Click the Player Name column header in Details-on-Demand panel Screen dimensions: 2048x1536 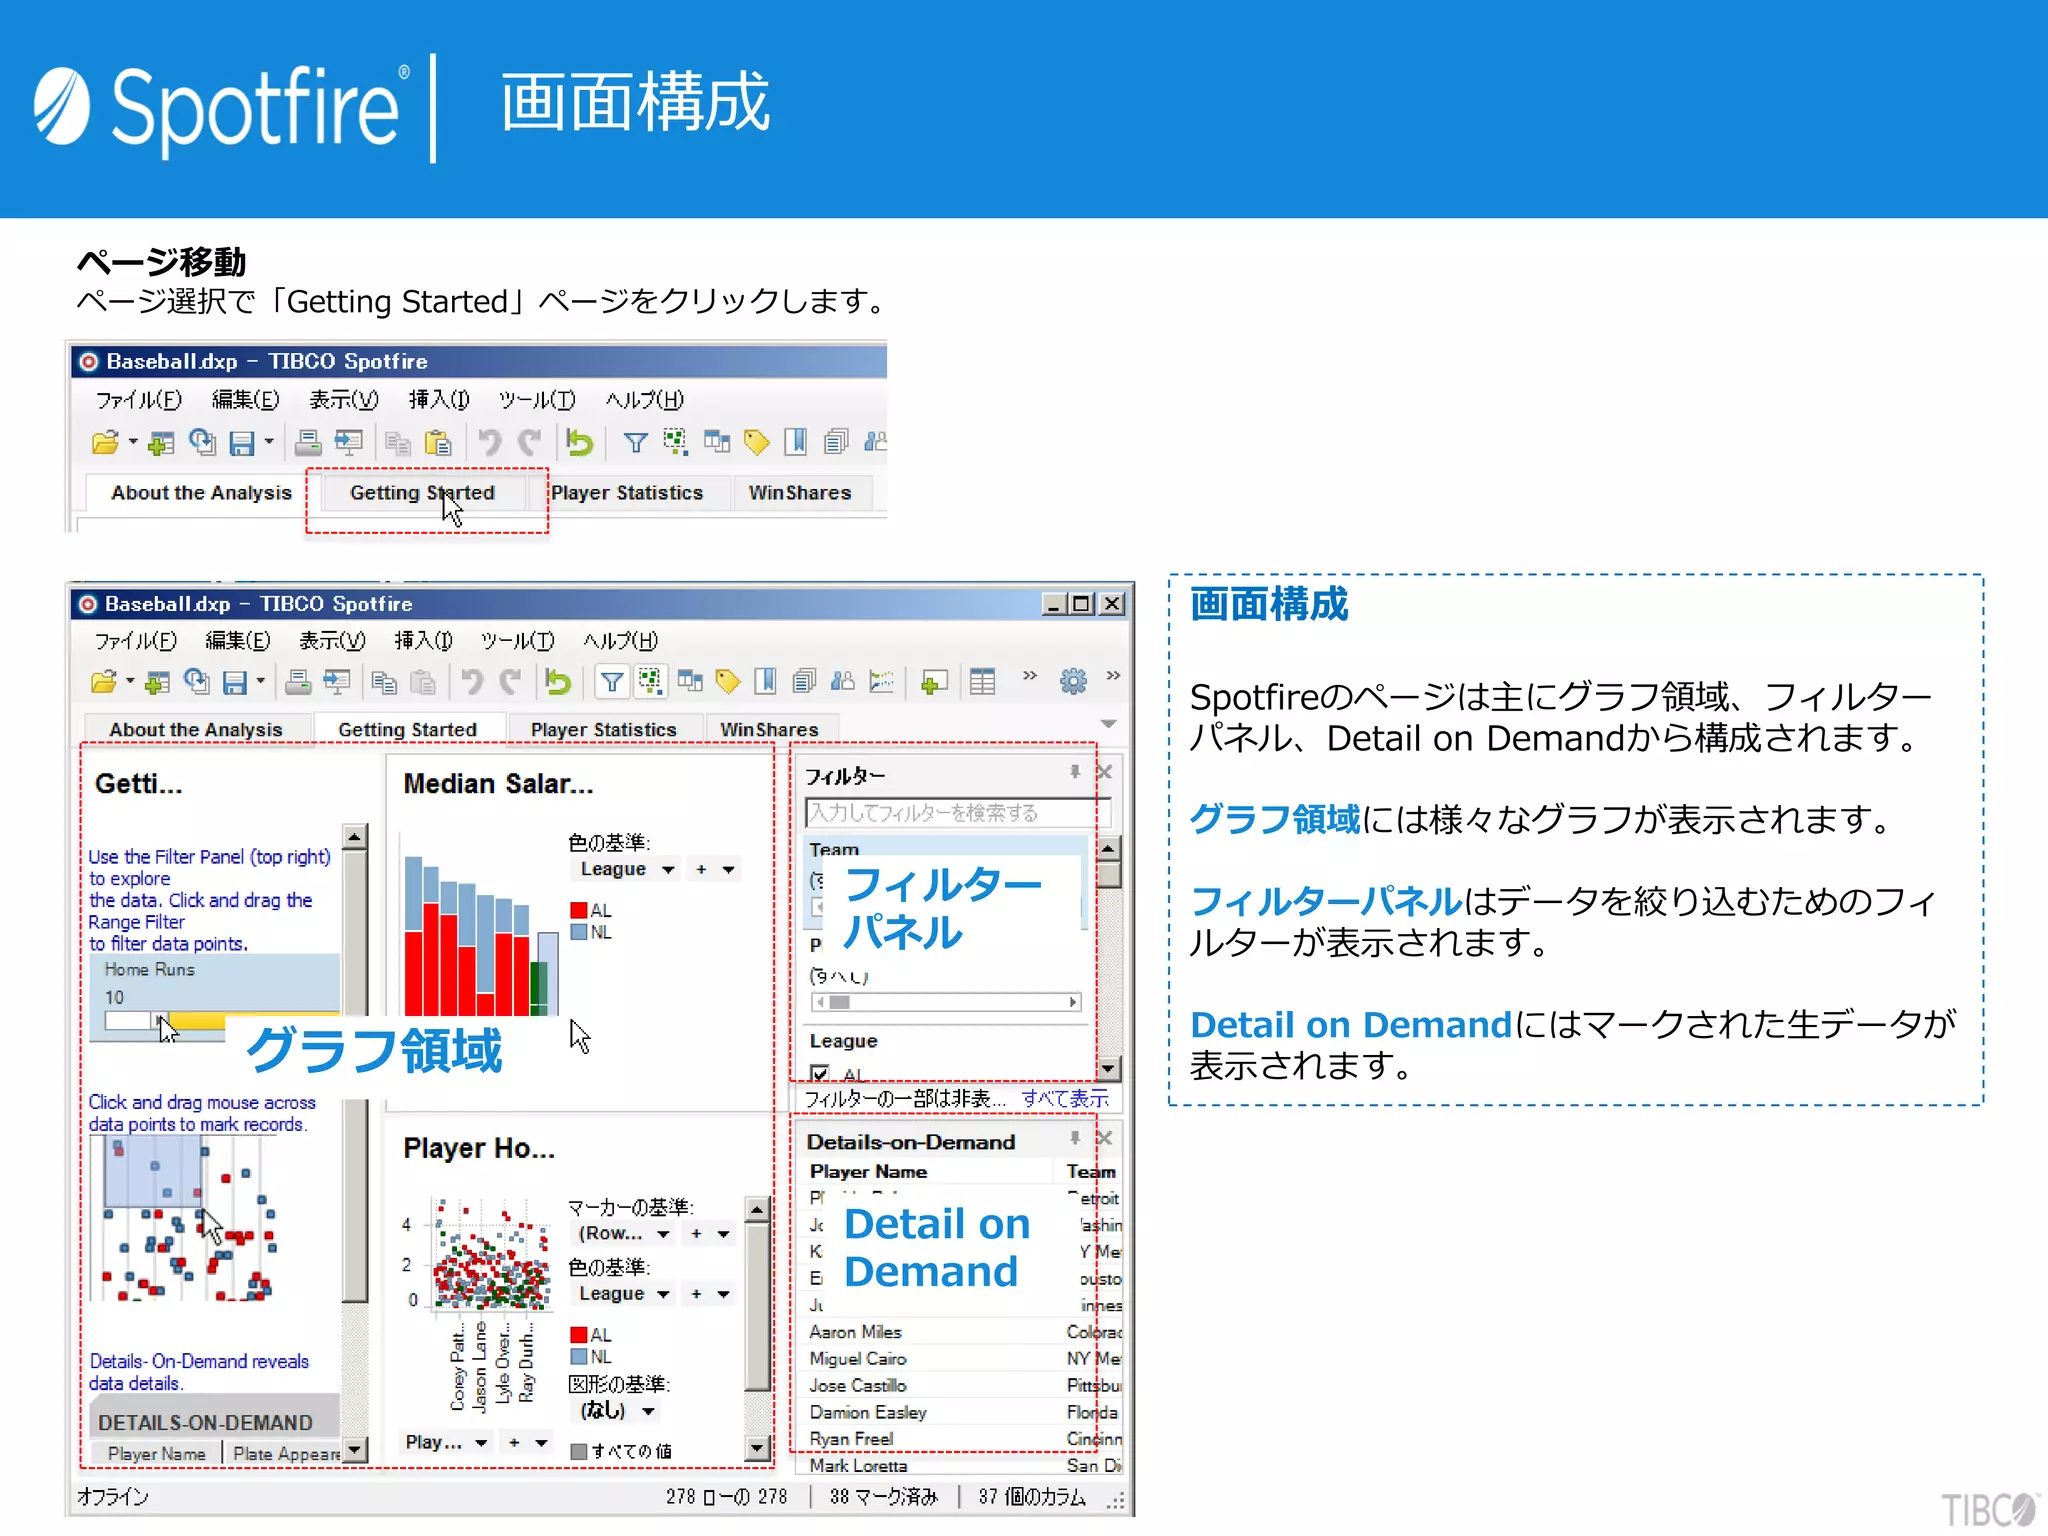pos(868,1171)
